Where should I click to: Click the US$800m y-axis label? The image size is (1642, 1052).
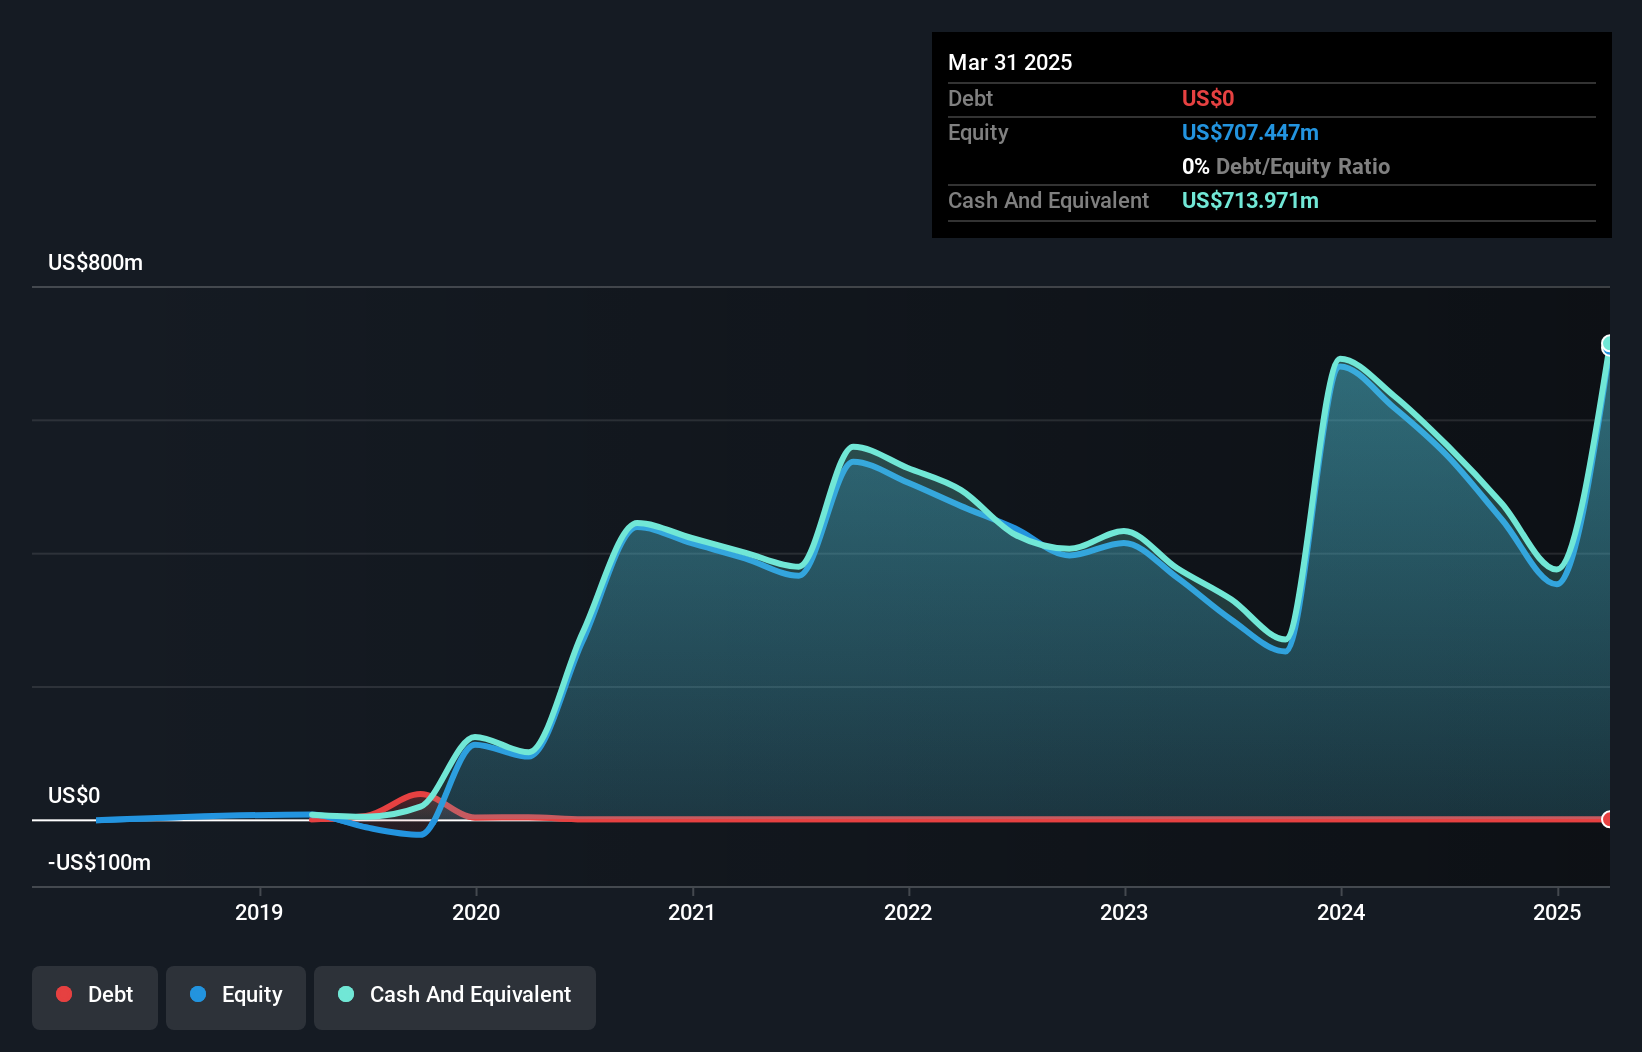pos(95,263)
